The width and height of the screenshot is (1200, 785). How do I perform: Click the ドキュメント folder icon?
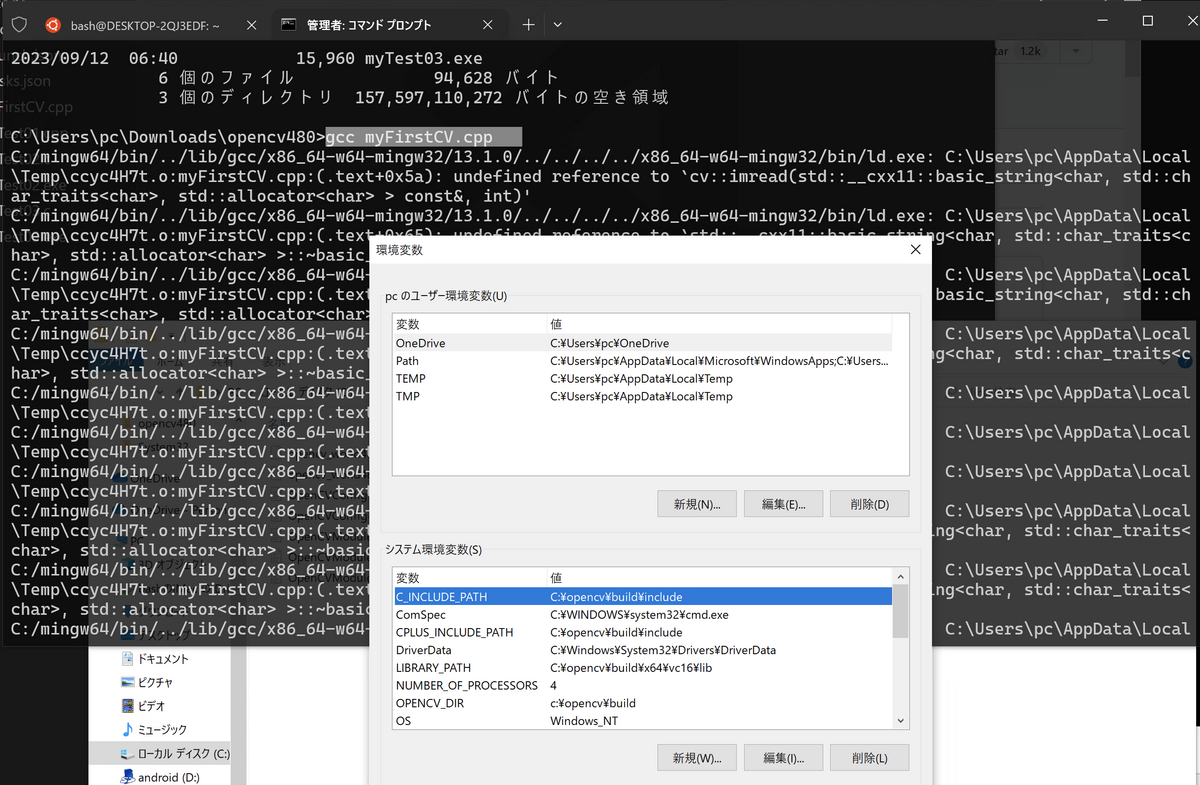tap(127, 659)
